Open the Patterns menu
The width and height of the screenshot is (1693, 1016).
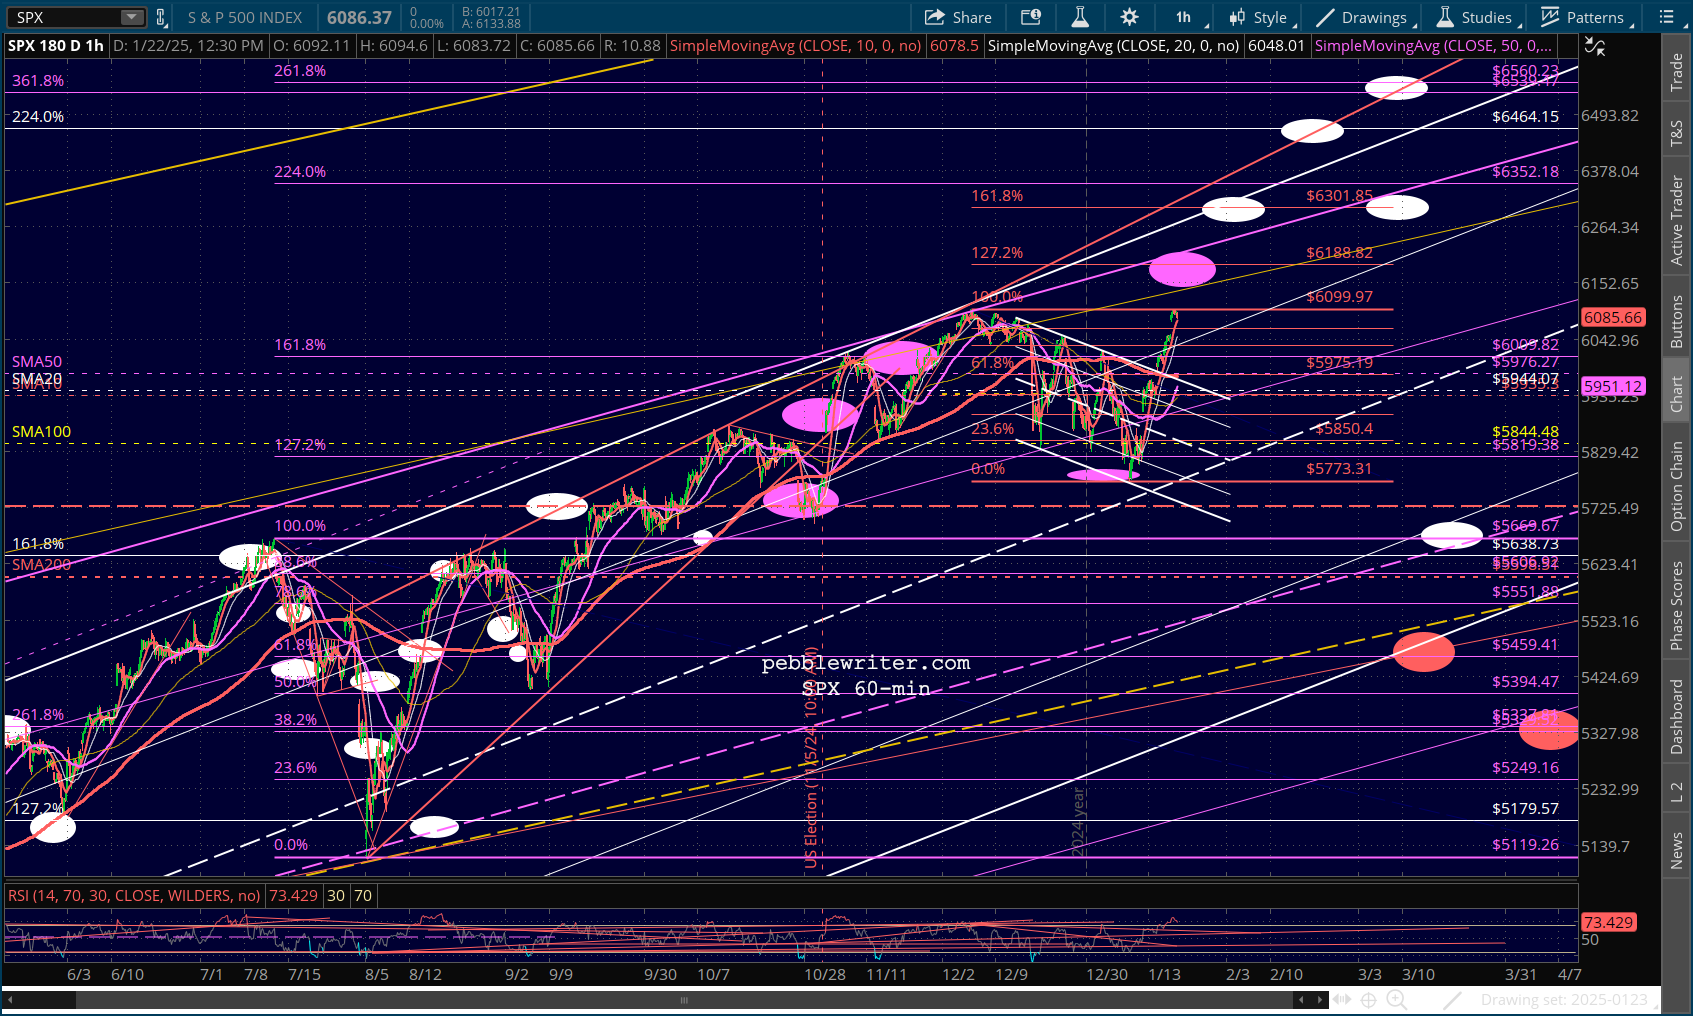point(1587,17)
